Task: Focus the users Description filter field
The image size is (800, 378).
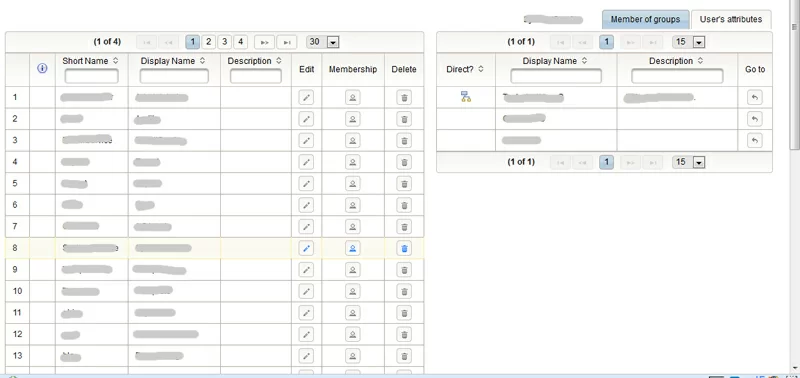Action: pos(256,76)
